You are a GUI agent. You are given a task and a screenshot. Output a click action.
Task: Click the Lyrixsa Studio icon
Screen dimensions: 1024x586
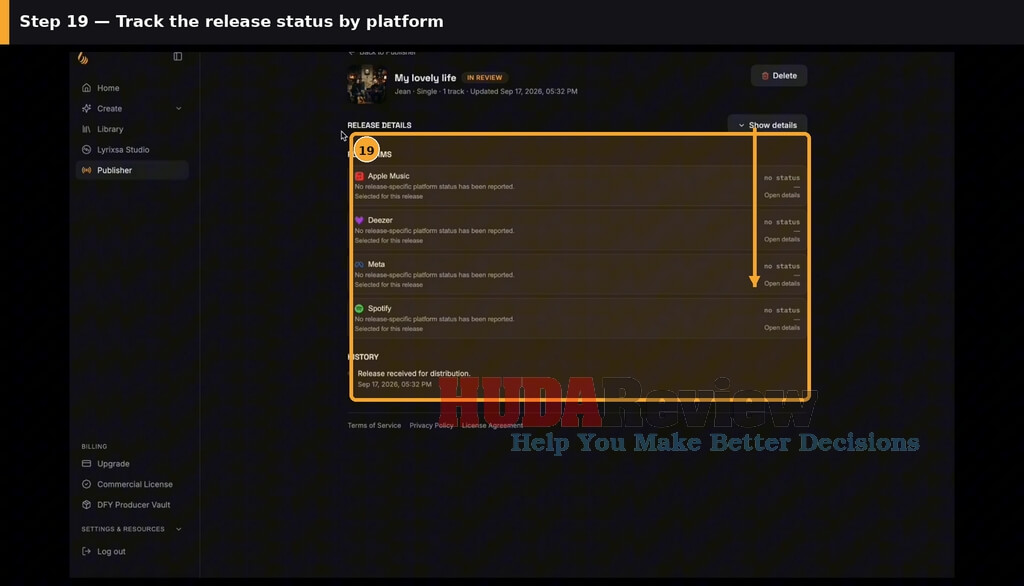click(x=86, y=150)
